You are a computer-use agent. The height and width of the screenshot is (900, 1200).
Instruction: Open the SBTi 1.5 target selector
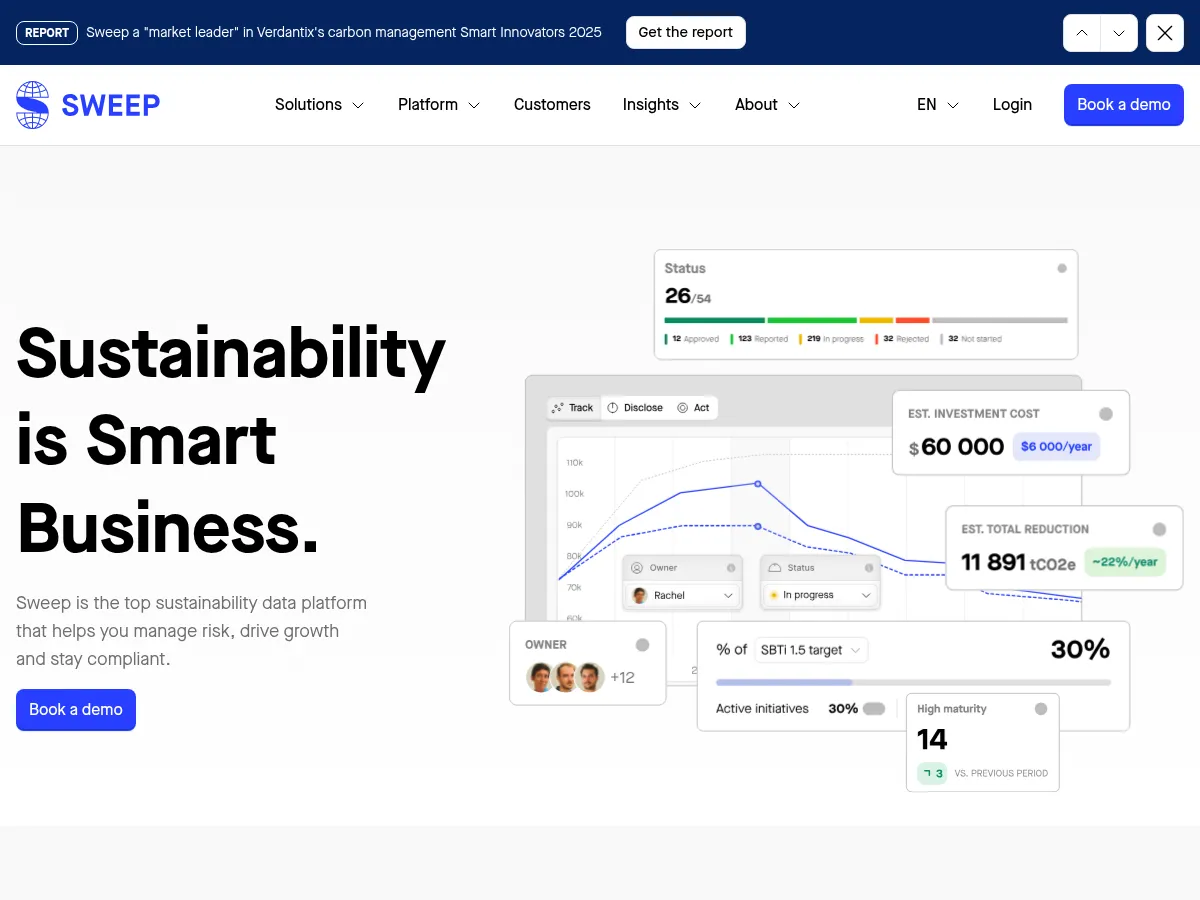811,650
